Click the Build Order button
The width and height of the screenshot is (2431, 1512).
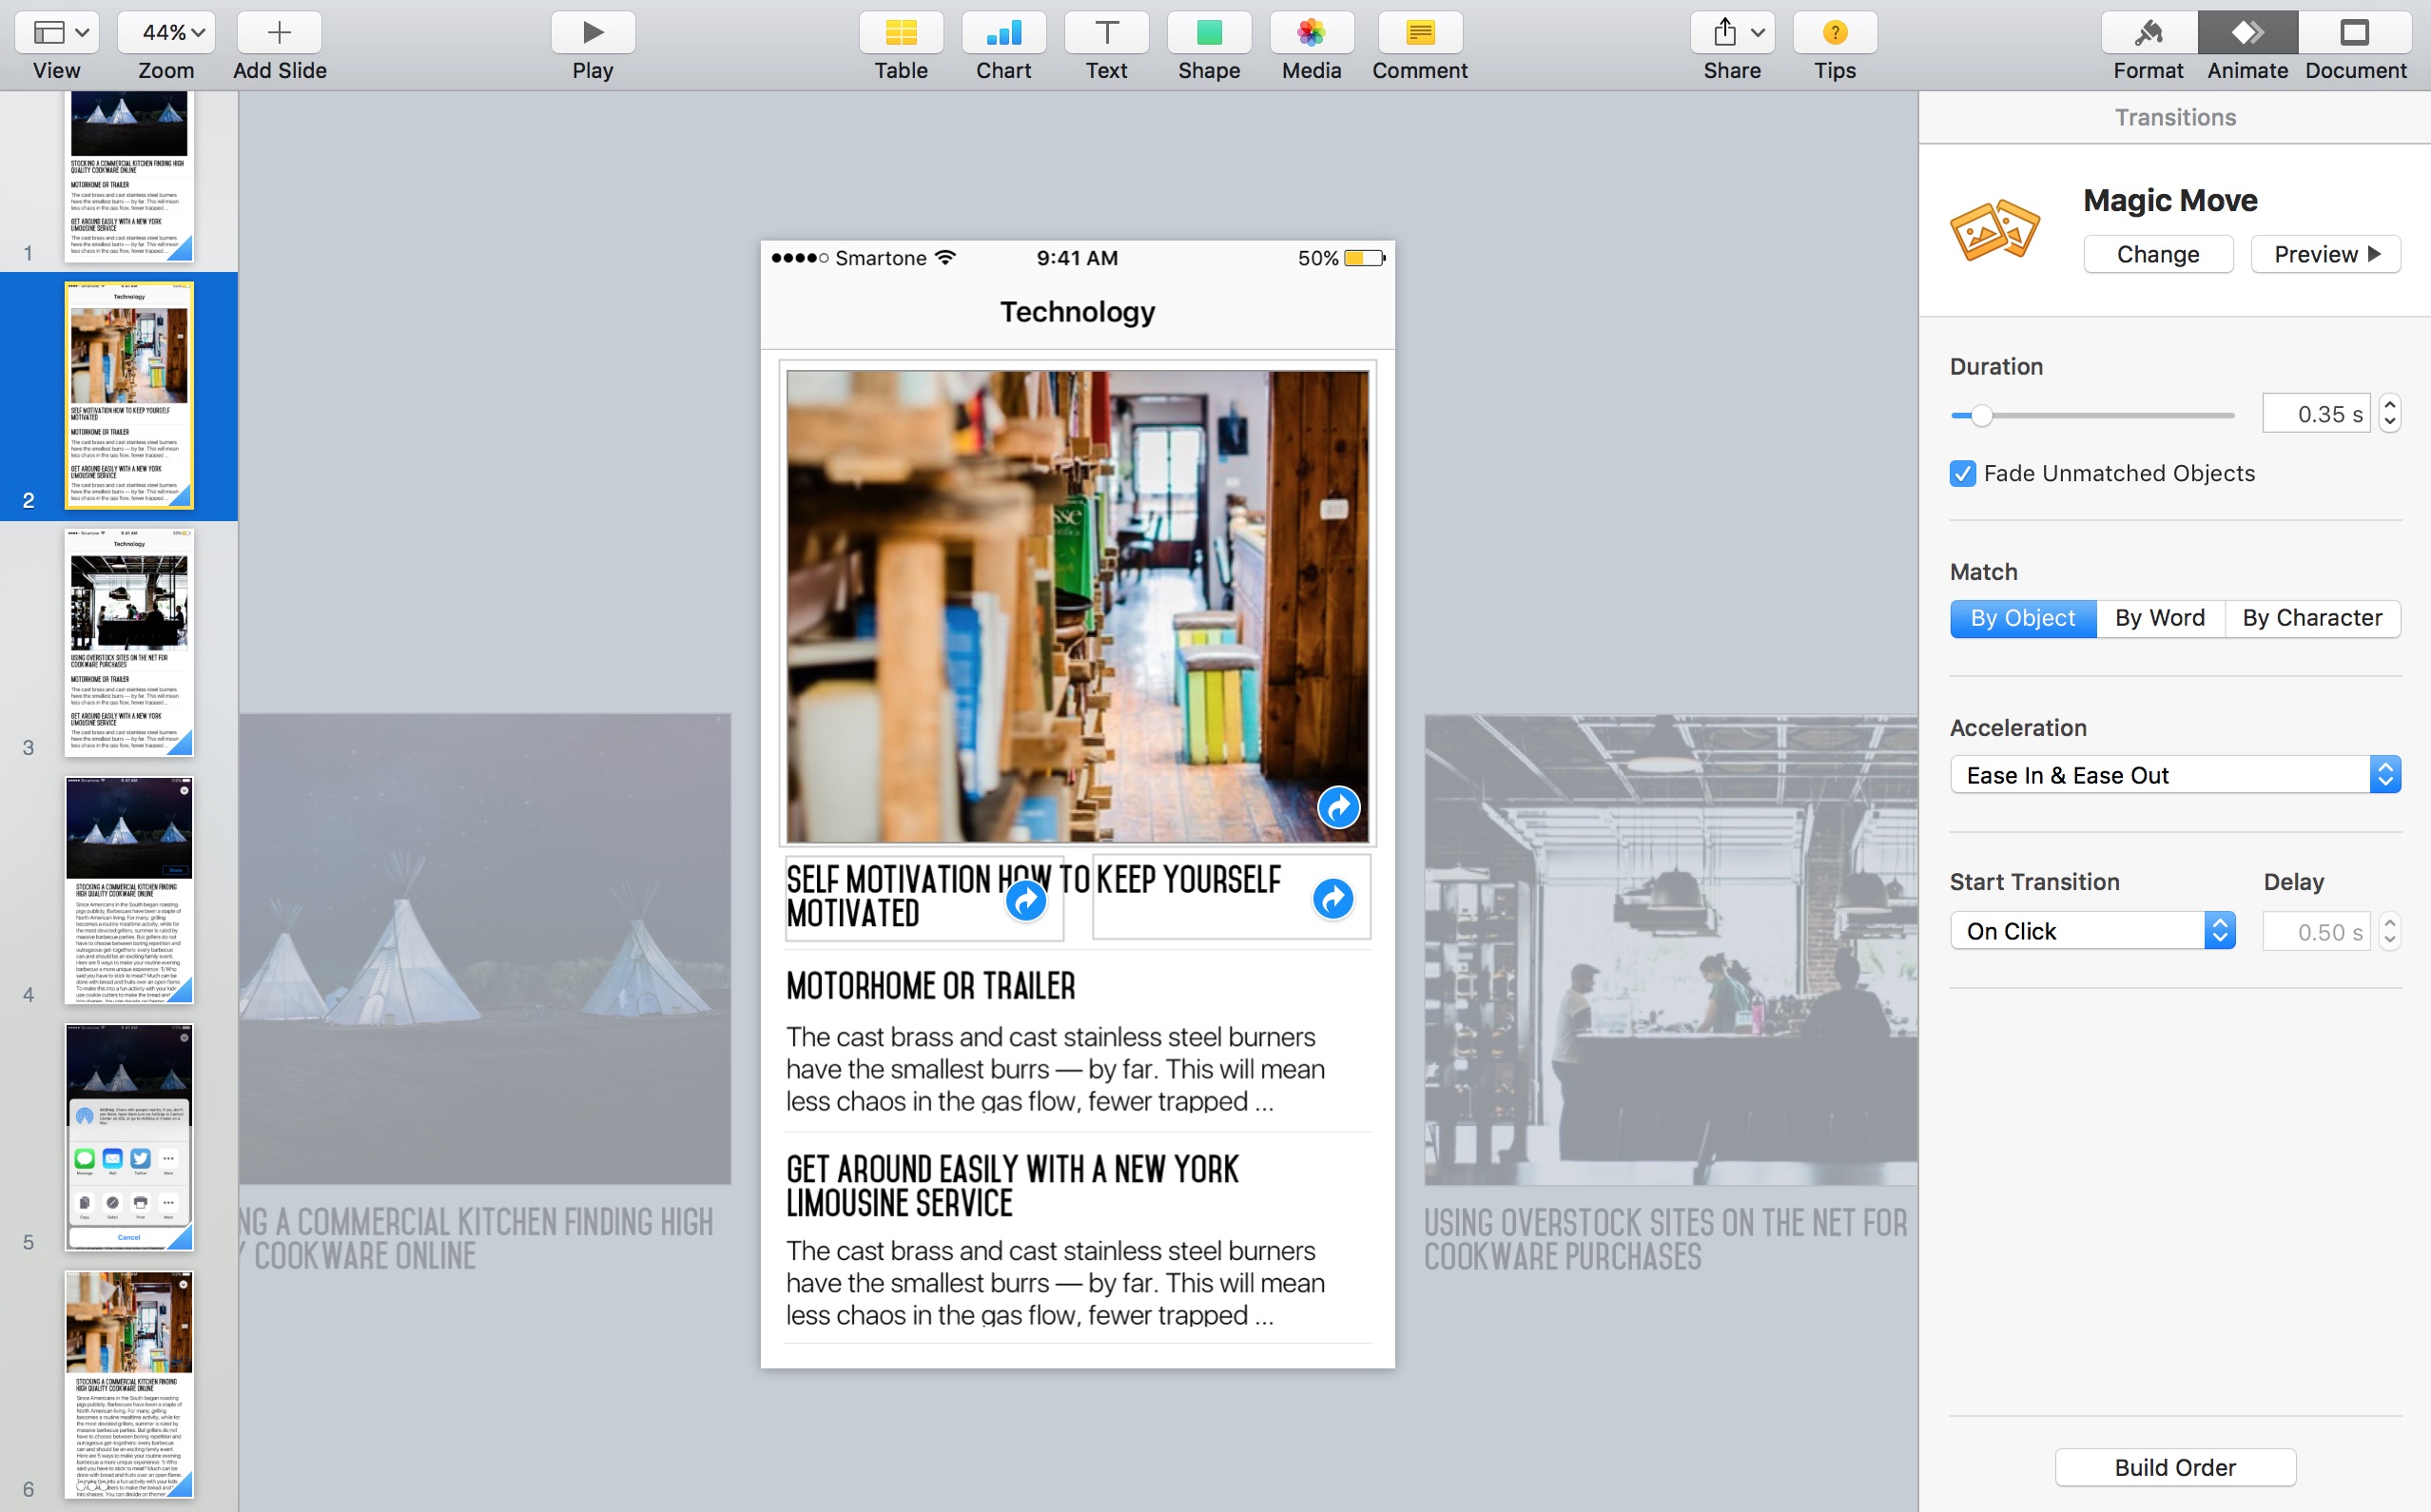click(x=2174, y=1467)
